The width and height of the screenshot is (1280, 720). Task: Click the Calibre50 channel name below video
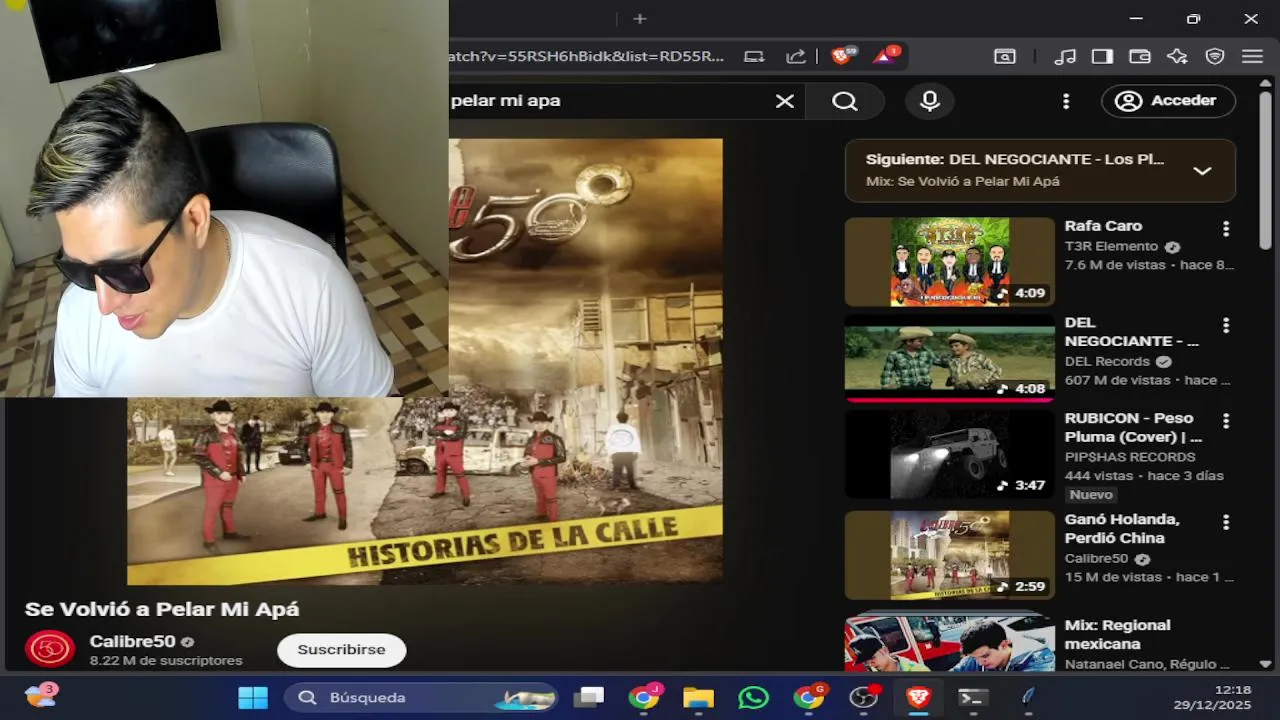(132, 641)
